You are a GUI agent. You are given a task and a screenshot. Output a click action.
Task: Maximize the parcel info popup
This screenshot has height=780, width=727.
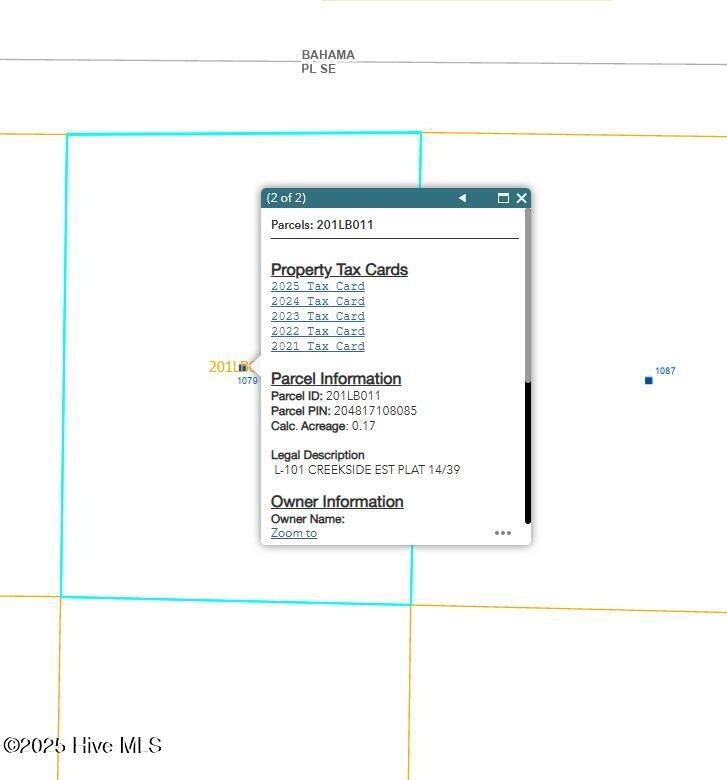coord(503,198)
